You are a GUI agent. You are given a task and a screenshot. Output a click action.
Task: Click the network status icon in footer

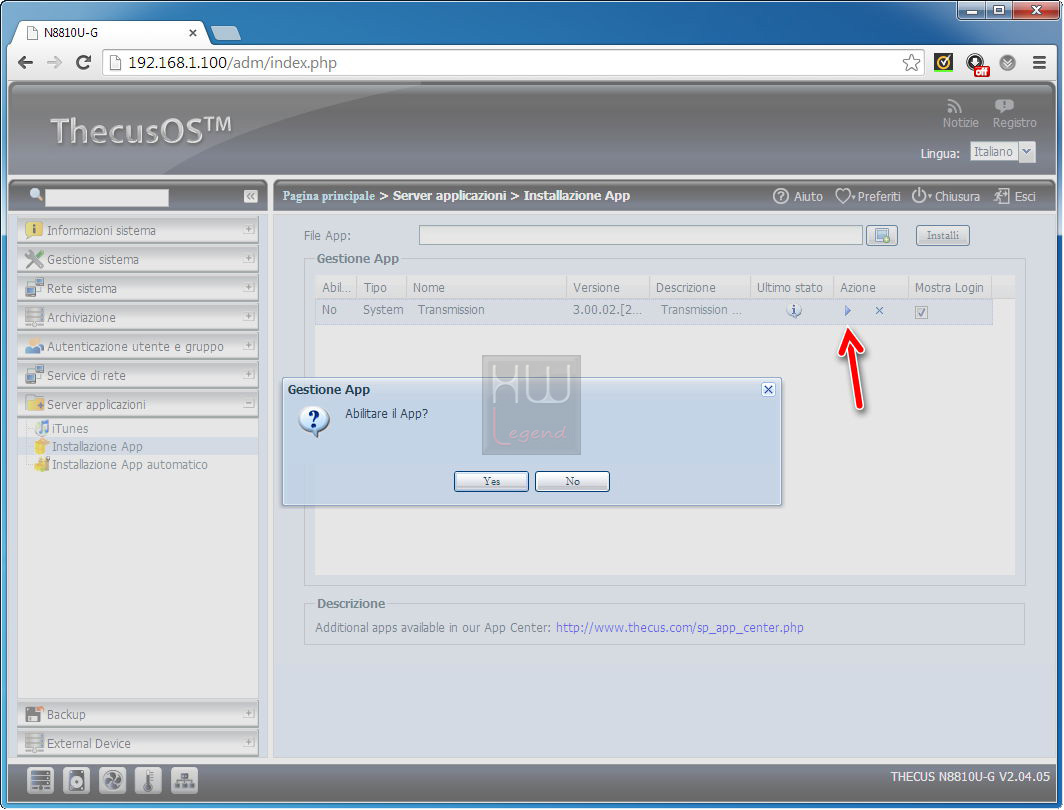[x=185, y=780]
